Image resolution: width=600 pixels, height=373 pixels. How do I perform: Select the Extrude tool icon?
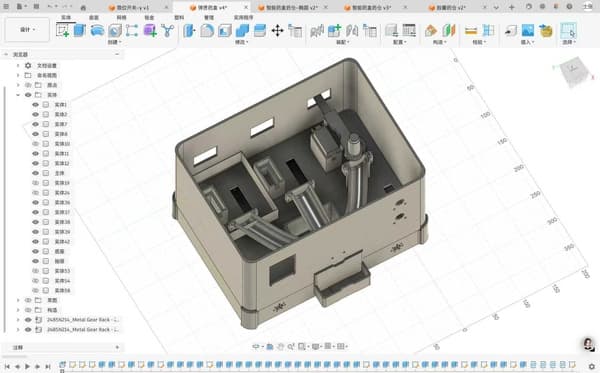80,30
